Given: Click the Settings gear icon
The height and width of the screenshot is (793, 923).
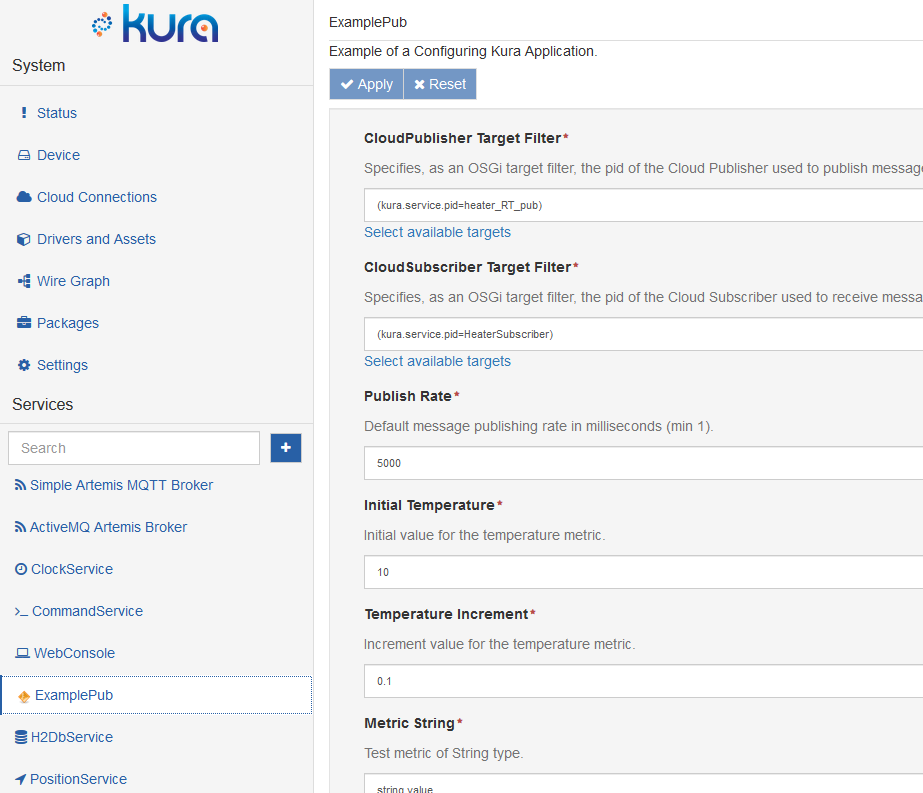Looking at the screenshot, I should coord(24,365).
